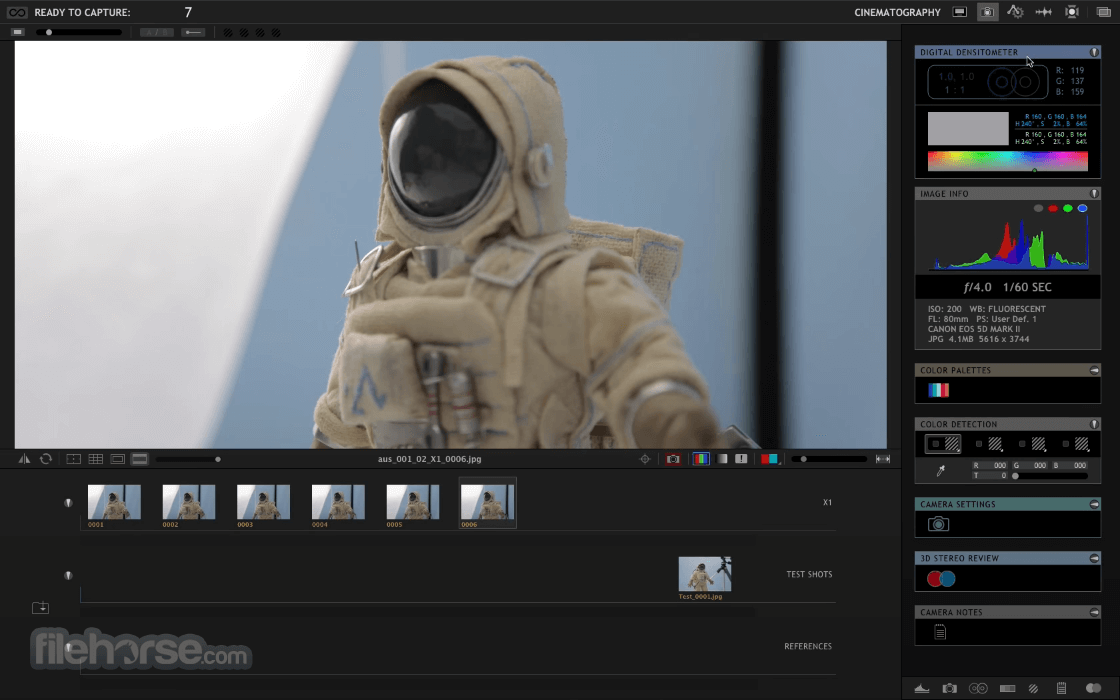Click the mirror flip image icon below viewer
The width and height of the screenshot is (1120, 700).
tap(24, 459)
